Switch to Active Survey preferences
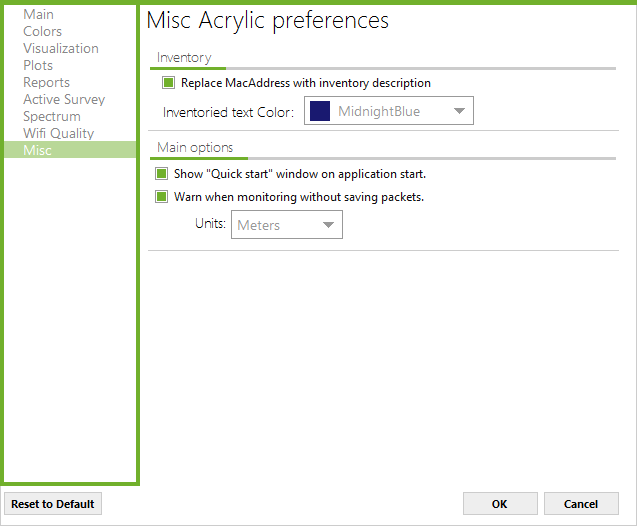This screenshot has height=526, width=637. (x=64, y=100)
